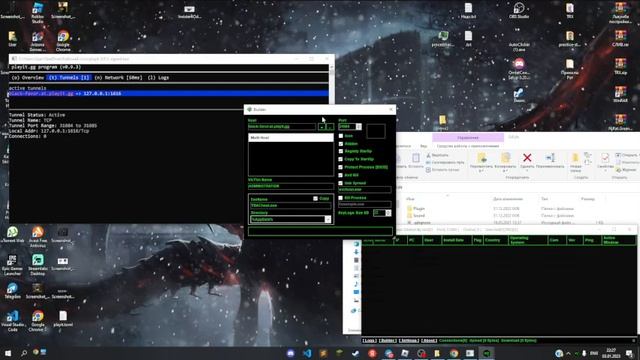Screen dimensions: 640x360
Task: Select the highlighted active tunnel row
Action: click(168, 94)
